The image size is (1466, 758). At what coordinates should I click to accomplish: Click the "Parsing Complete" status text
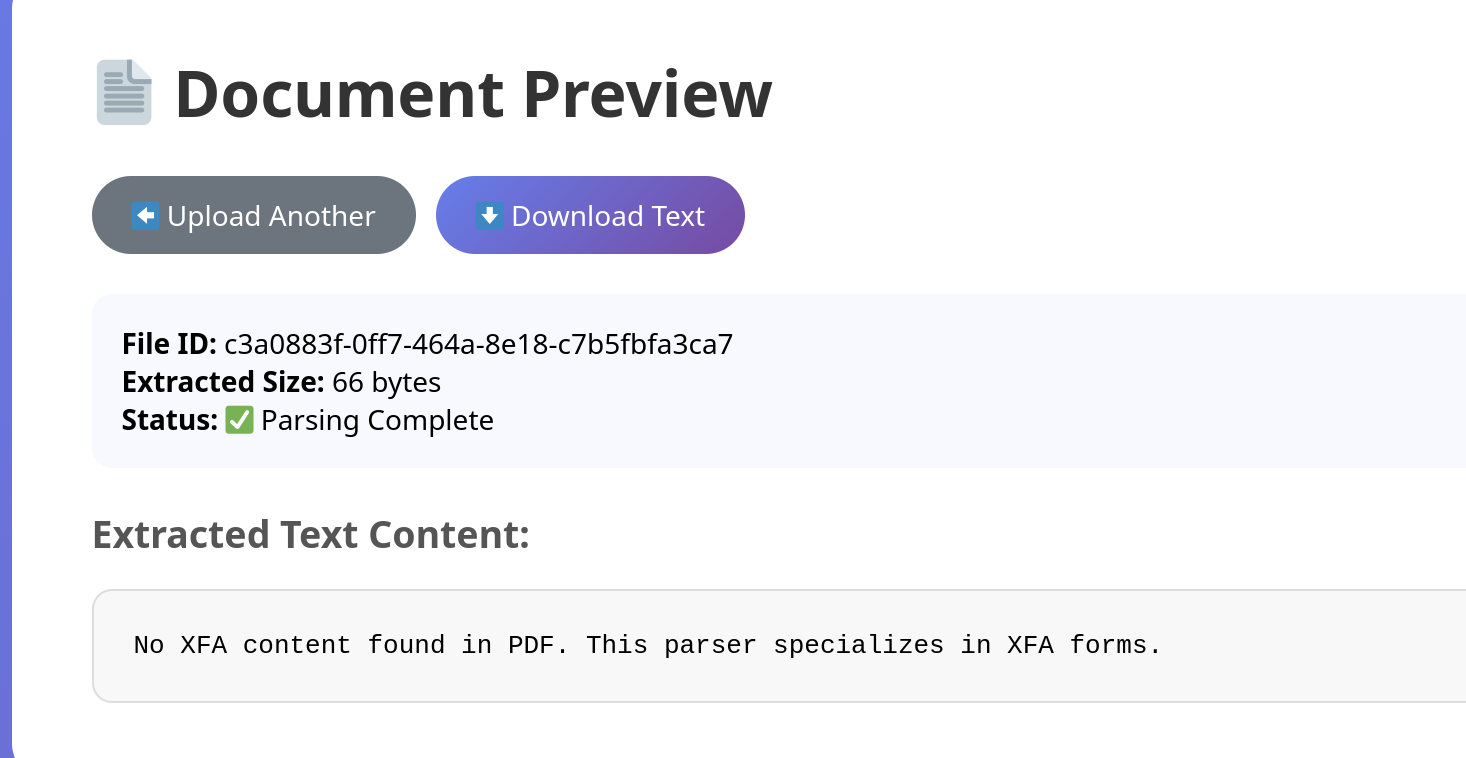pyautogui.click(x=377, y=420)
